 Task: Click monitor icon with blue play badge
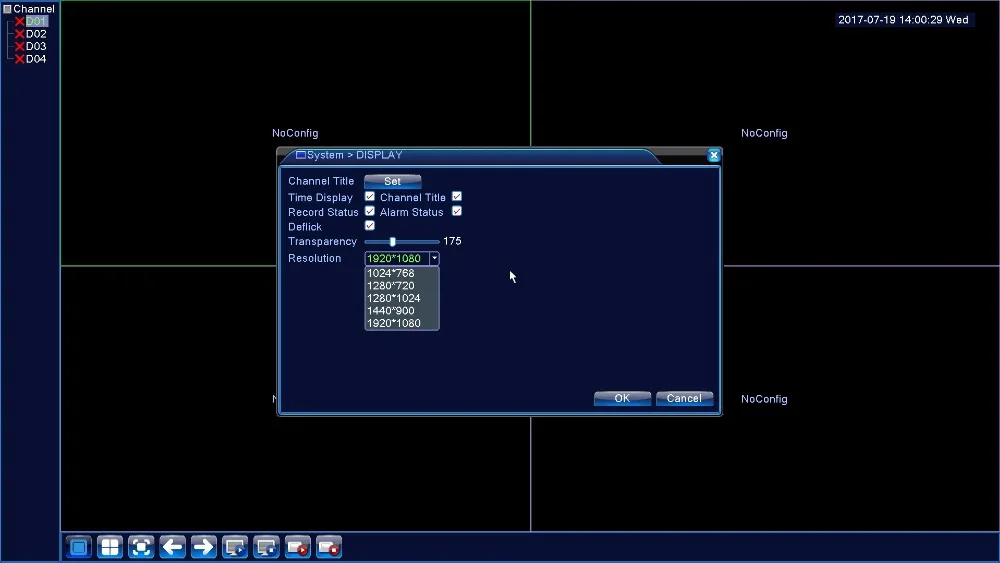[235, 547]
